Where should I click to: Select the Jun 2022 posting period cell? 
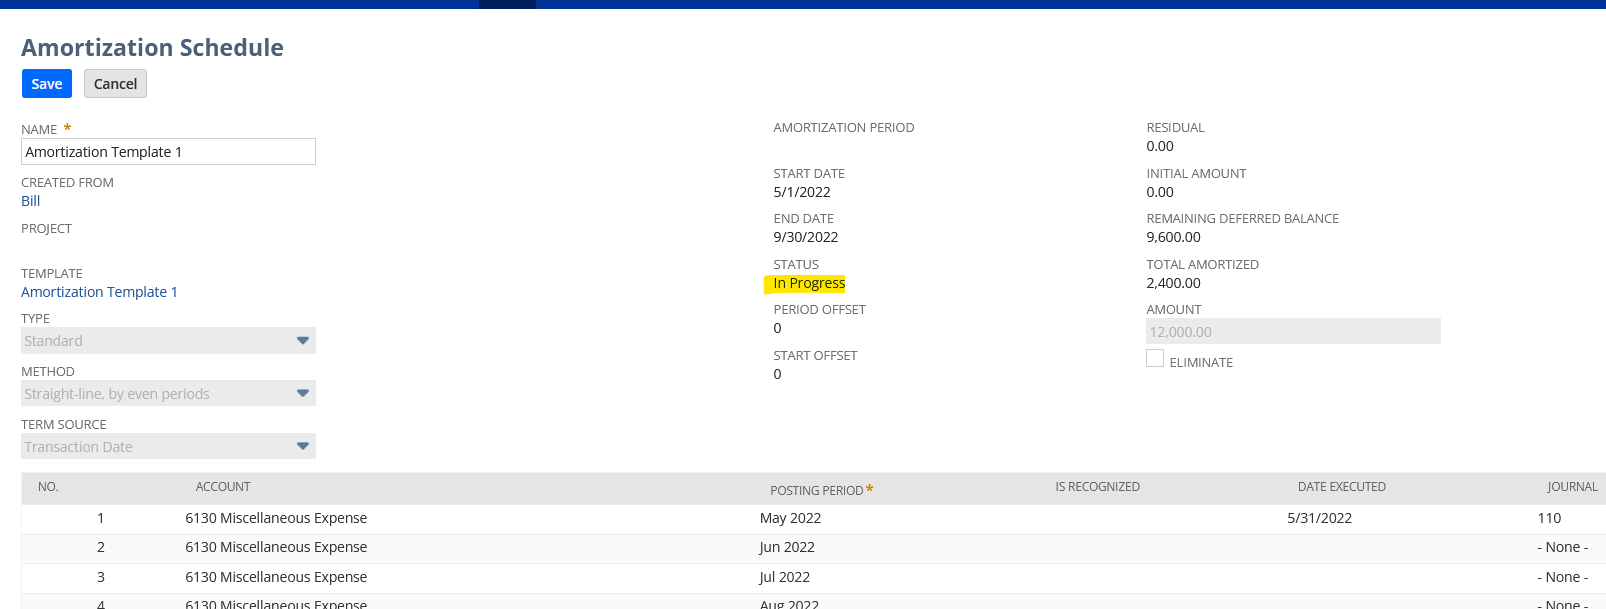pyautogui.click(x=787, y=547)
